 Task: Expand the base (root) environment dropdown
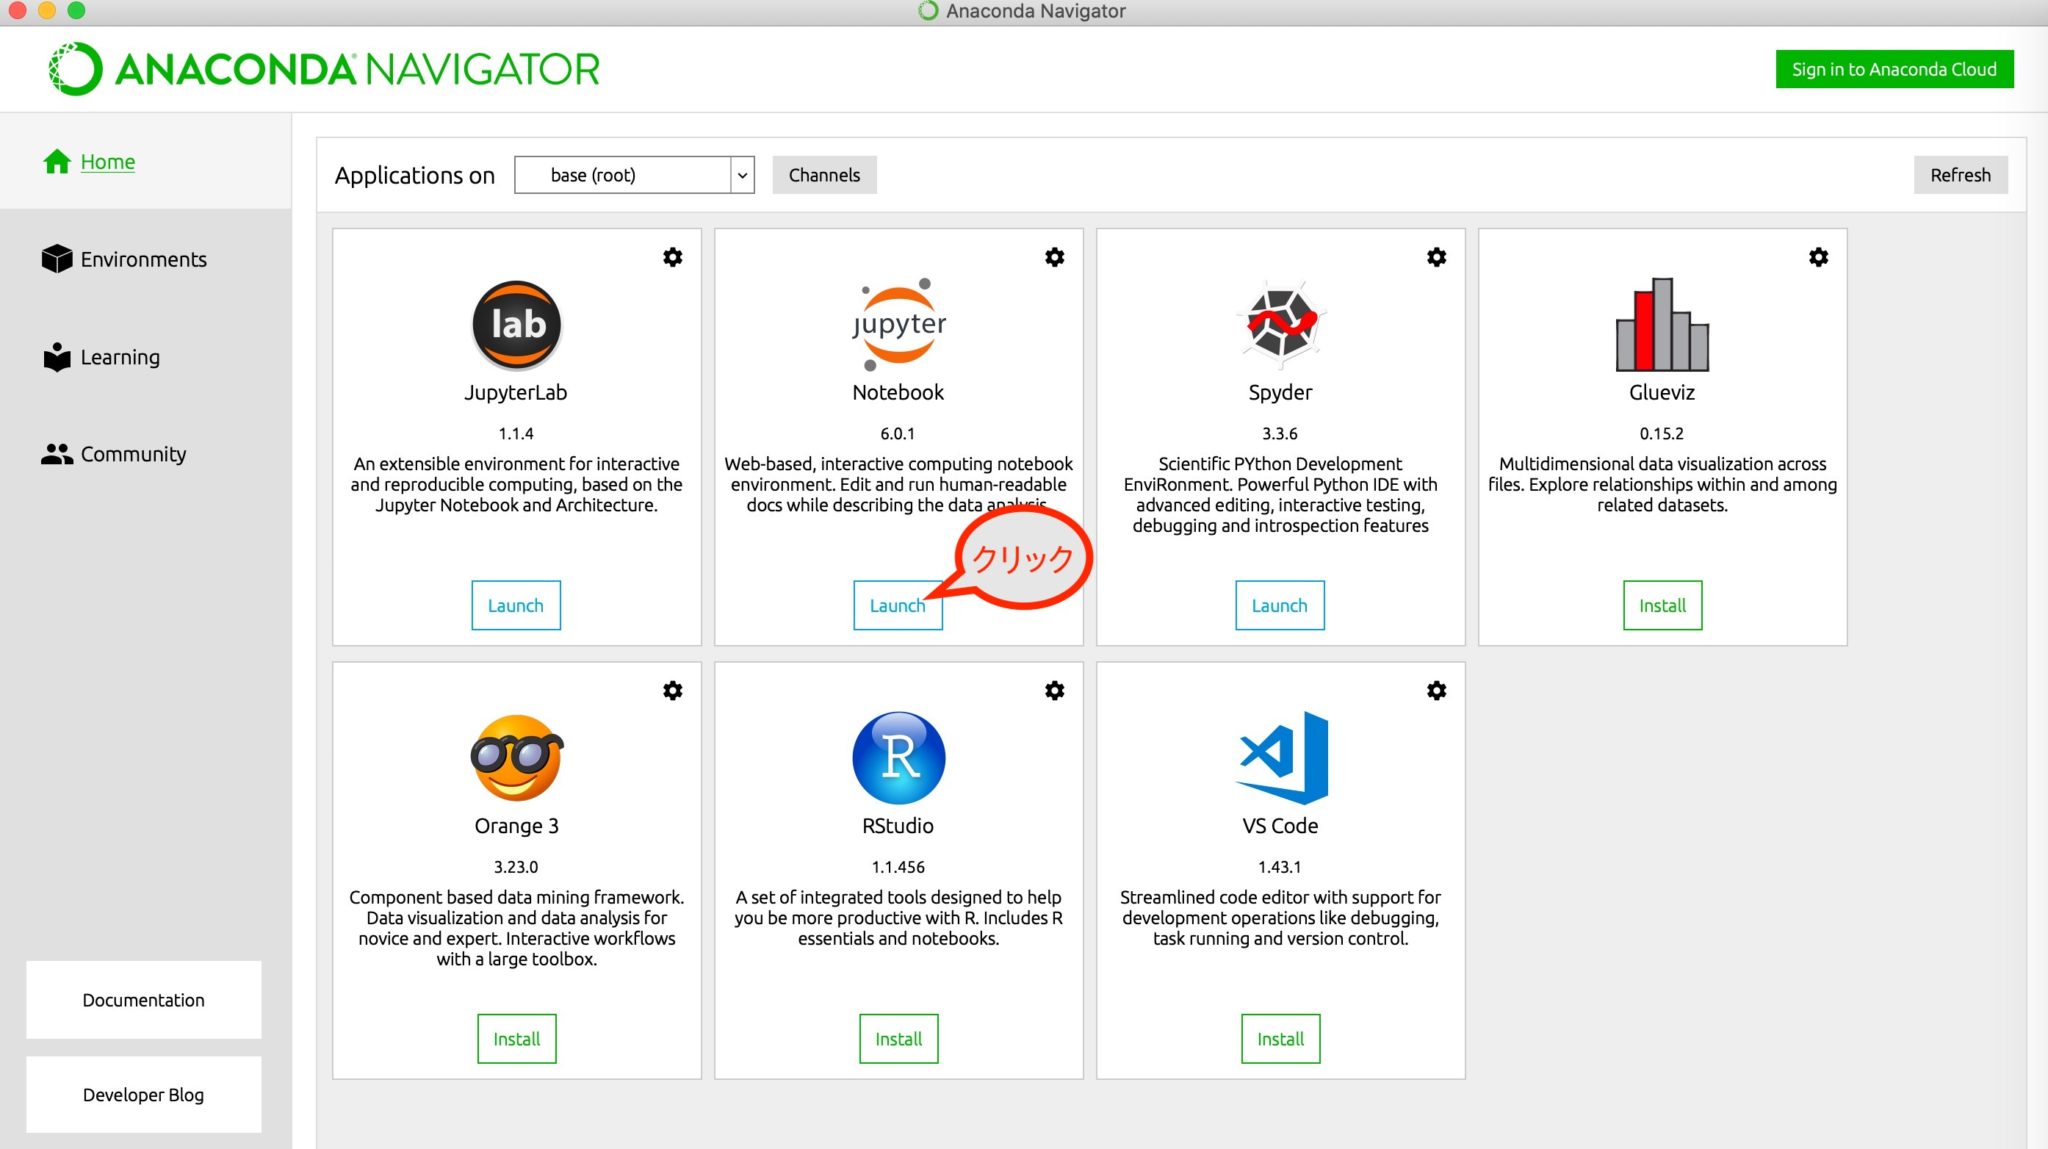coord(742,175)
